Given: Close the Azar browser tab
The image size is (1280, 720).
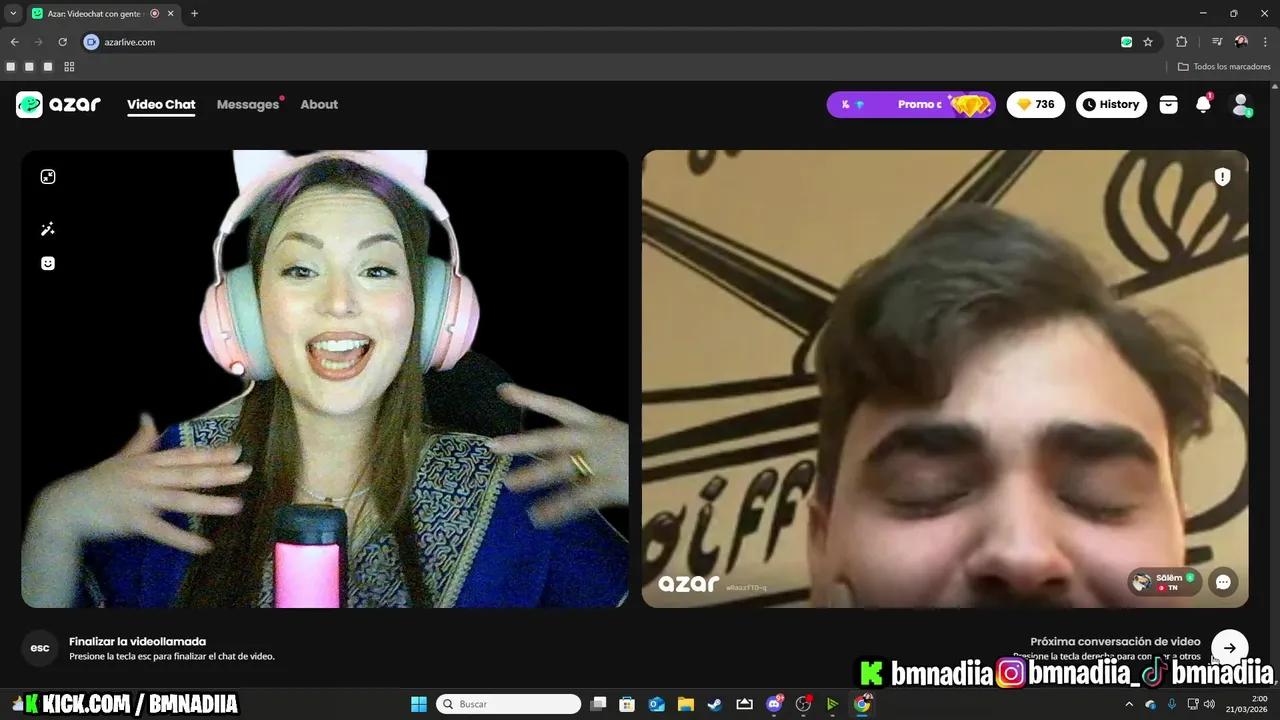Looking at the screenshot, I should pyautogui.click(x=170, y=13).
